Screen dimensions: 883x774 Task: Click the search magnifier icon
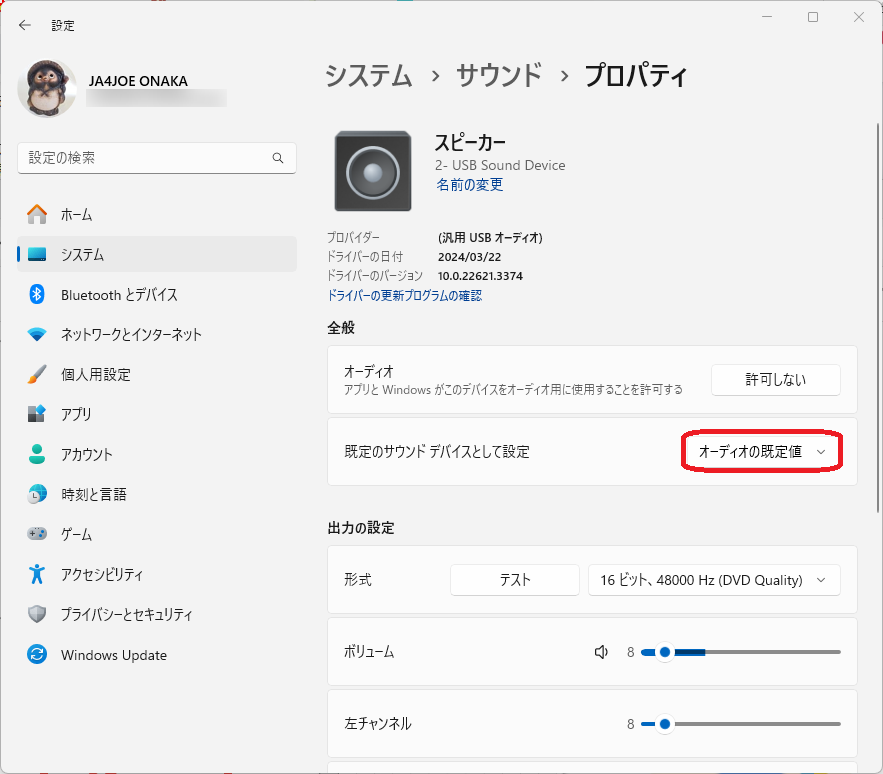coord(278,158)
